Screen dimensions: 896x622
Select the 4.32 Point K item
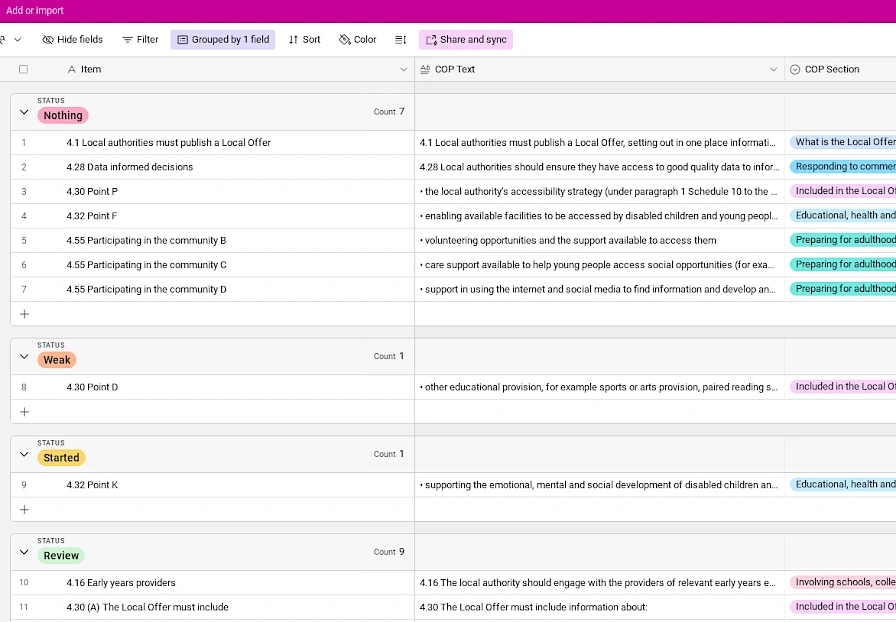pyautogui.click(x=92, y=485)
